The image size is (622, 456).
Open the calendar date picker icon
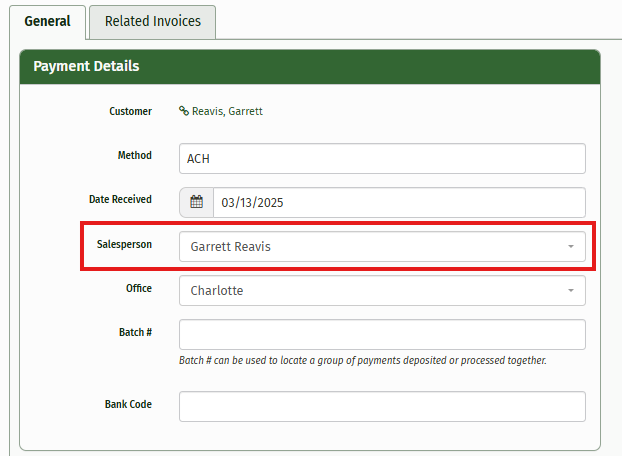coord(196,202)
